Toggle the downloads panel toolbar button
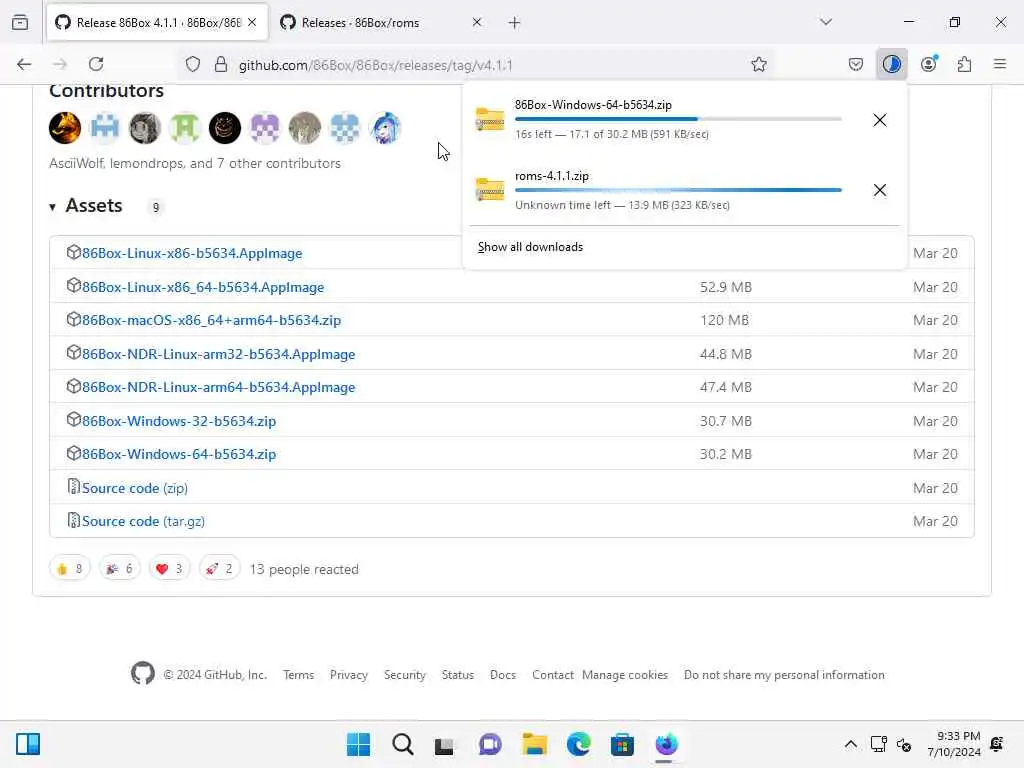 891,64
